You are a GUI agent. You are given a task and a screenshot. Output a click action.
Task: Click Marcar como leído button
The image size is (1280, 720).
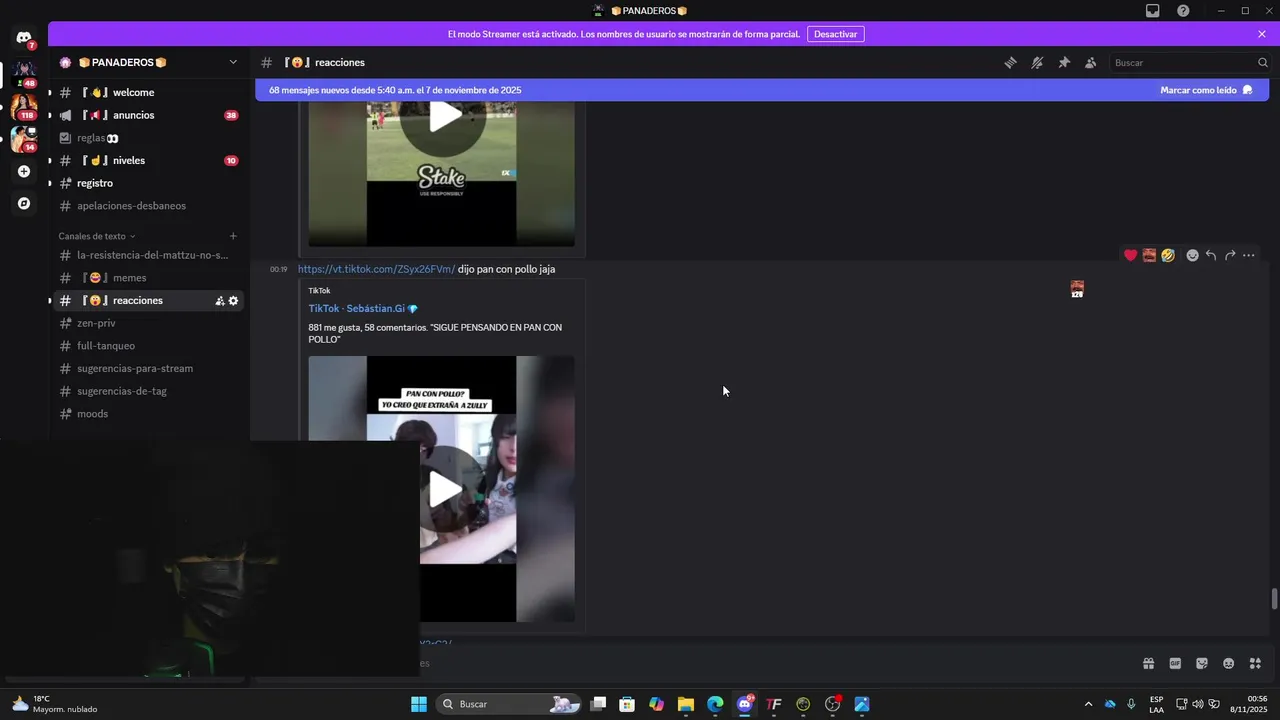click(x=1206, y=90)
